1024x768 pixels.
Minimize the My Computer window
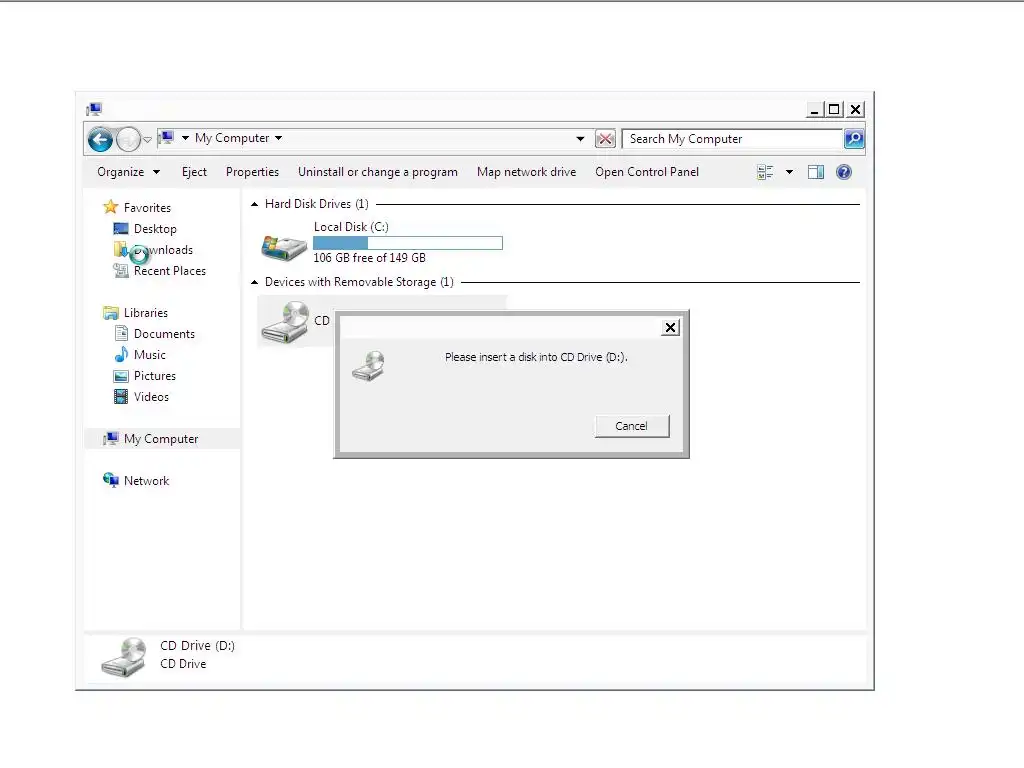pos(814,109)
